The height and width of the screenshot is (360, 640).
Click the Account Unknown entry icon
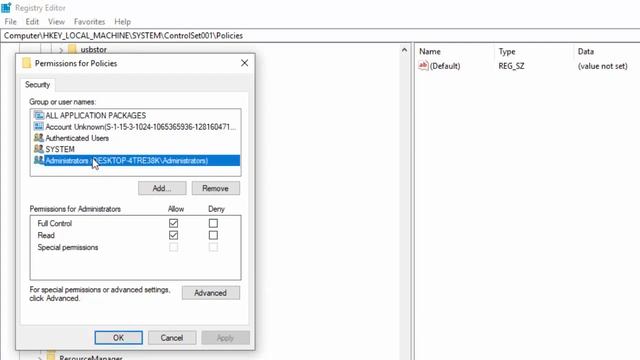point(39,127)
